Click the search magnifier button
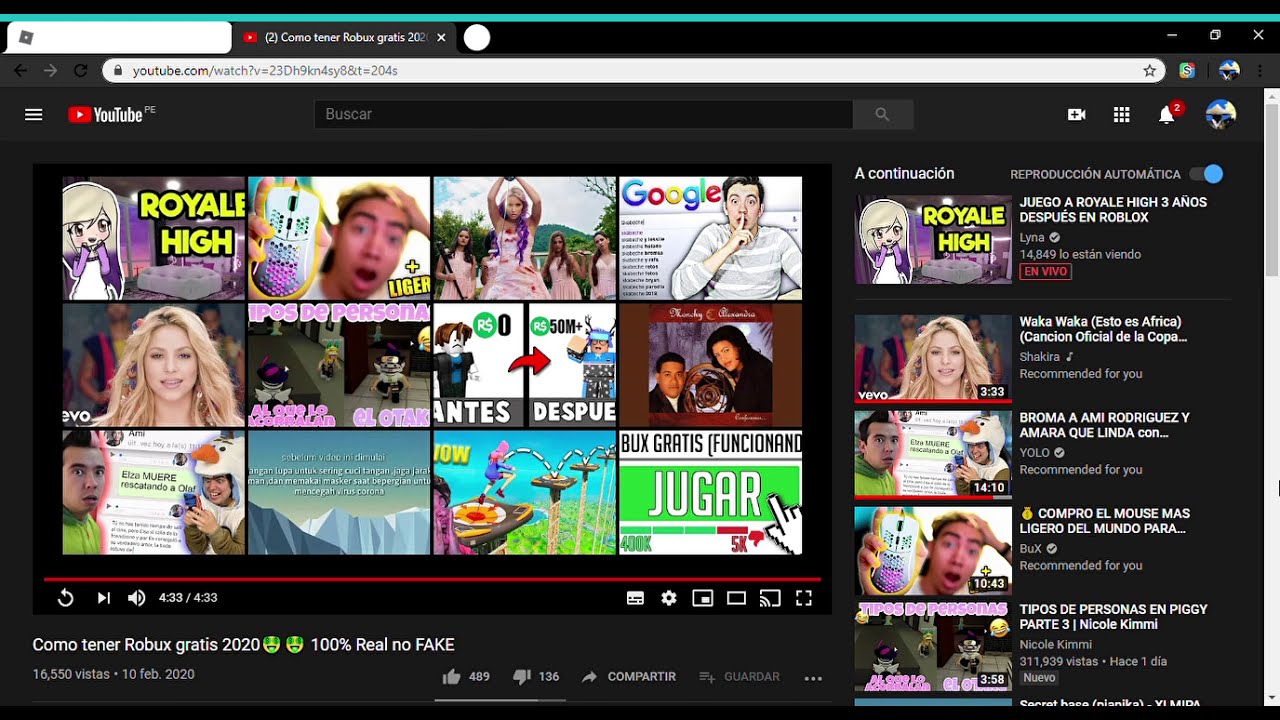 882,114
